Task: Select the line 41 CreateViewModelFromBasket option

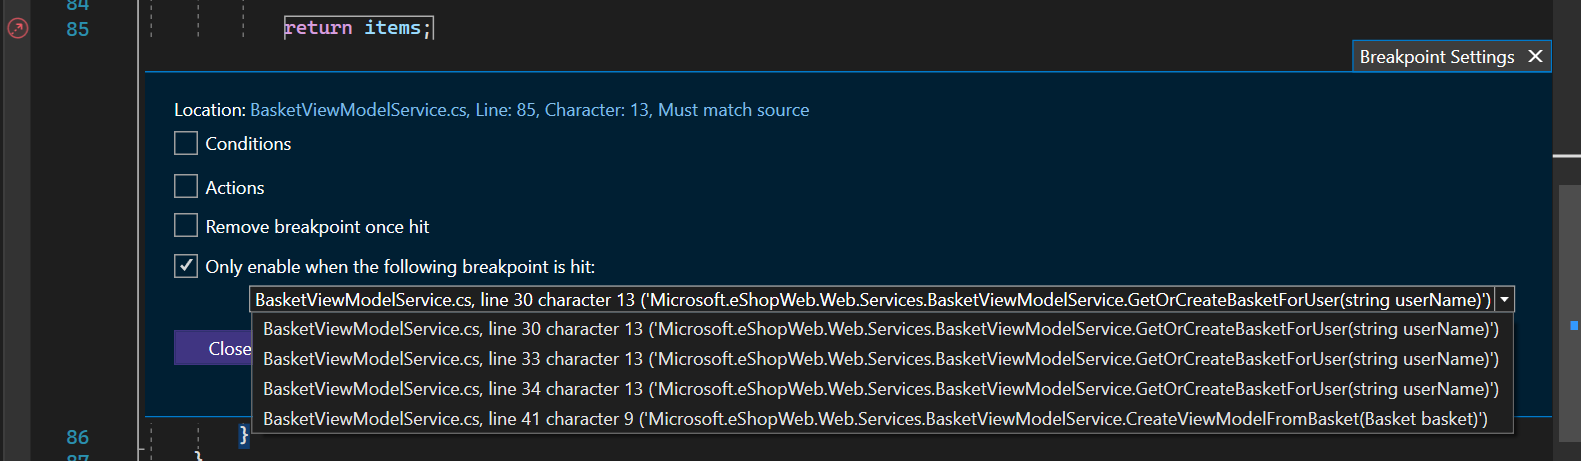Action: [x=875, y=419]
